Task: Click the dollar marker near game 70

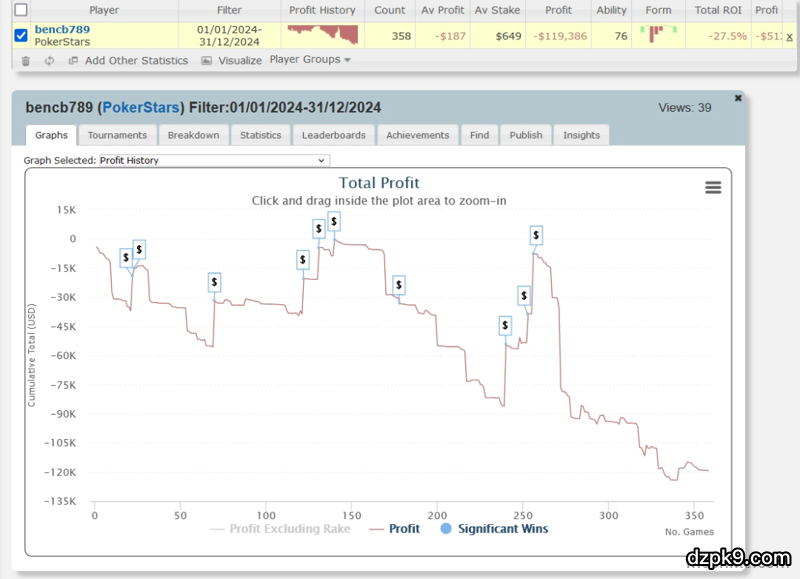Action: 214,282
